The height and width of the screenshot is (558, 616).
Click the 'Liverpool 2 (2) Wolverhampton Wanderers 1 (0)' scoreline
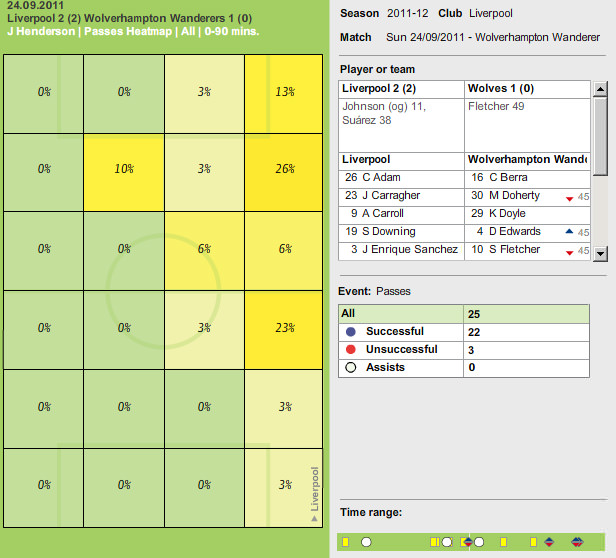pyautogui.click(x=130, y=18)
